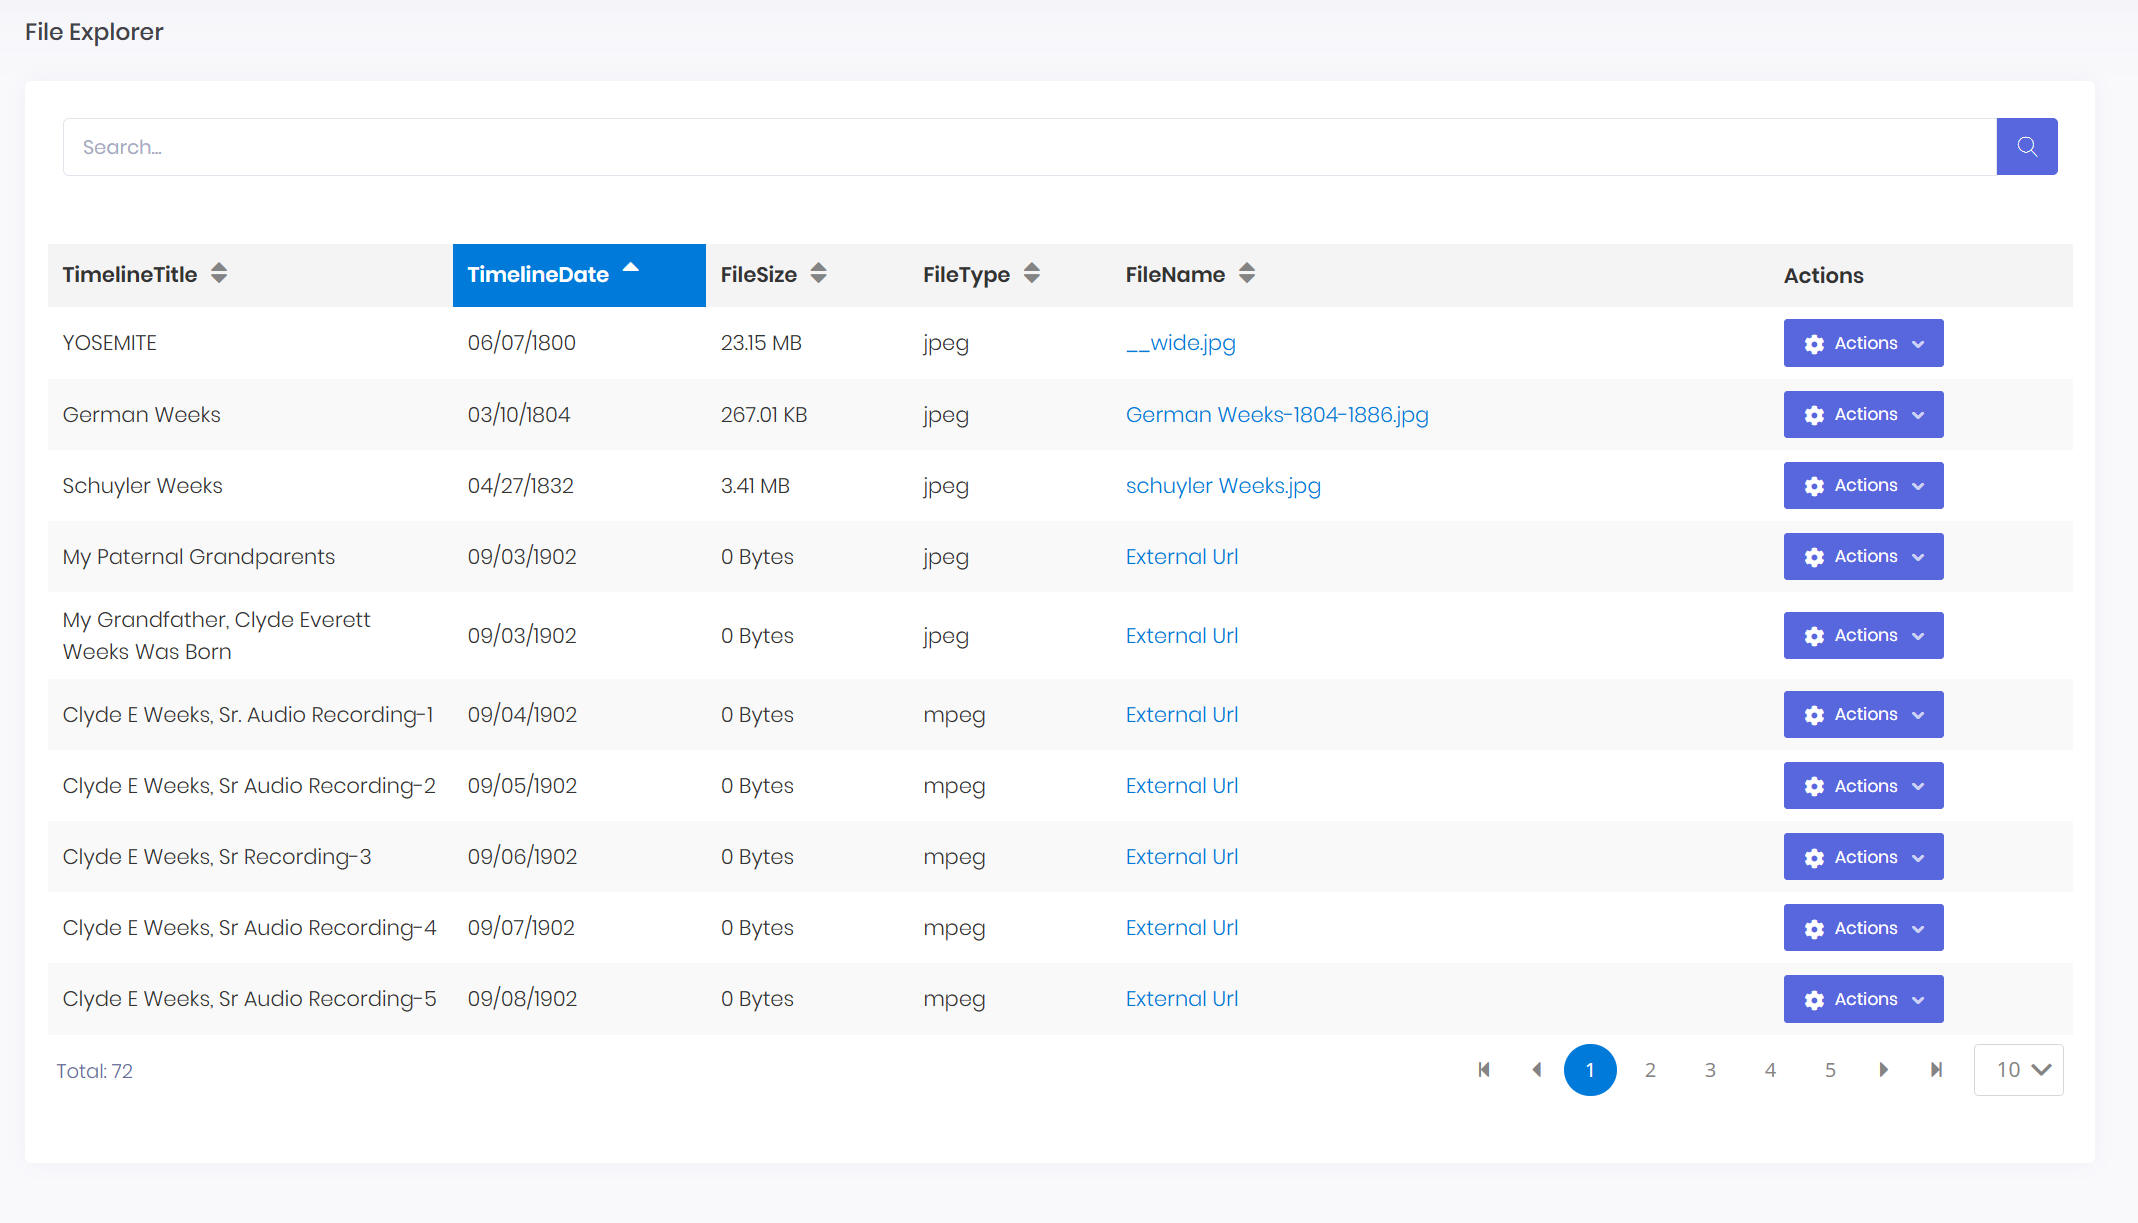
Task: Expand the page size selector showing 10
Action: pos(2018,1070)
